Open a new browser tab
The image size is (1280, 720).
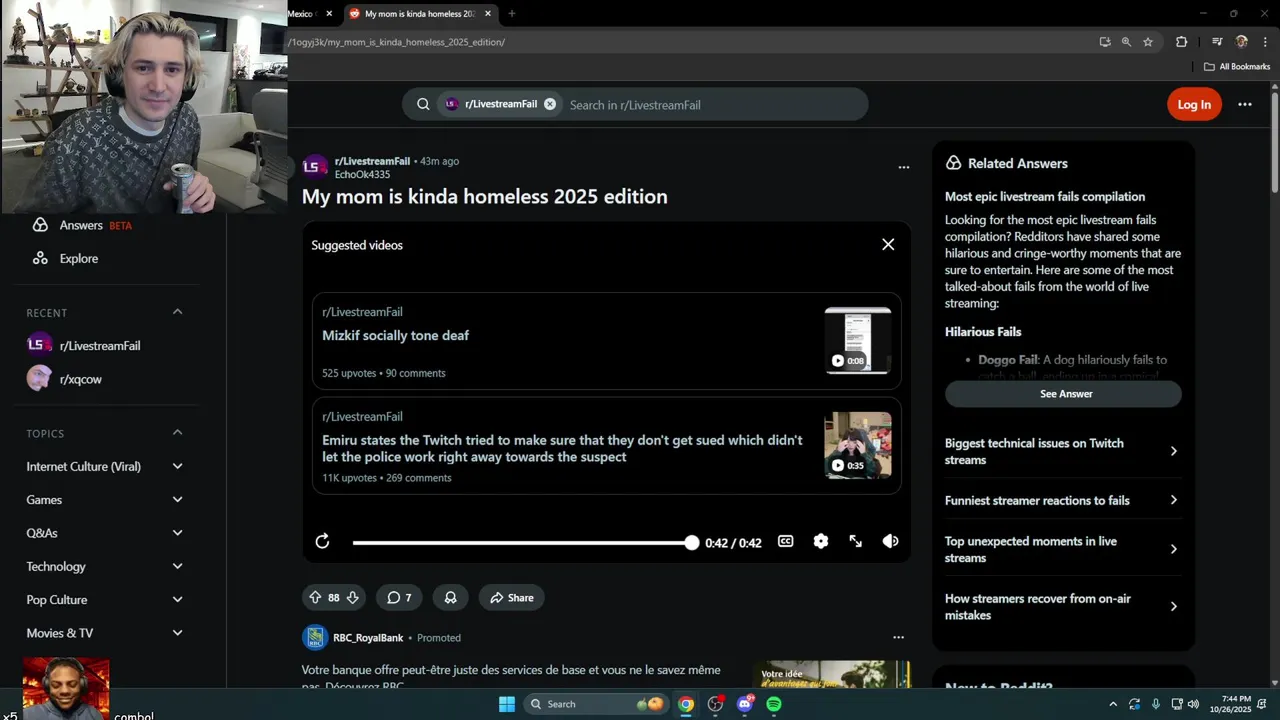pos(512,14)
